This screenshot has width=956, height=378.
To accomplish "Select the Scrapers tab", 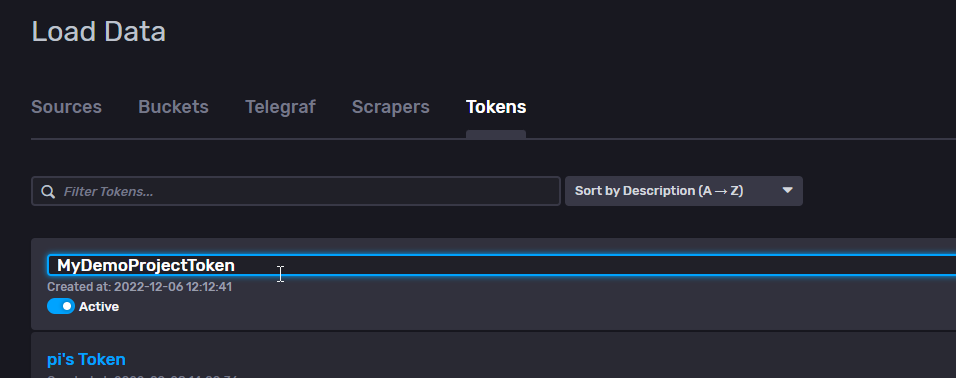I will pyautogui.click(x=391, y=107).
